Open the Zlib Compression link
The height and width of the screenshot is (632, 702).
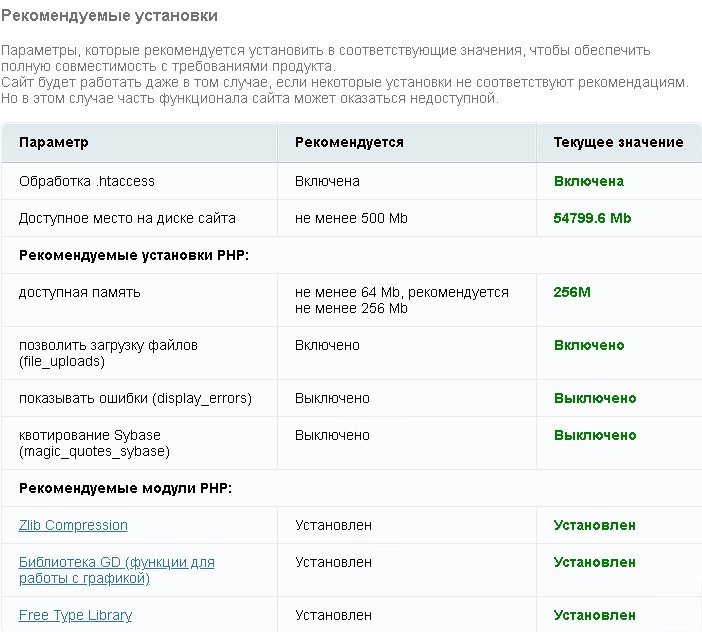click(73, 525)
